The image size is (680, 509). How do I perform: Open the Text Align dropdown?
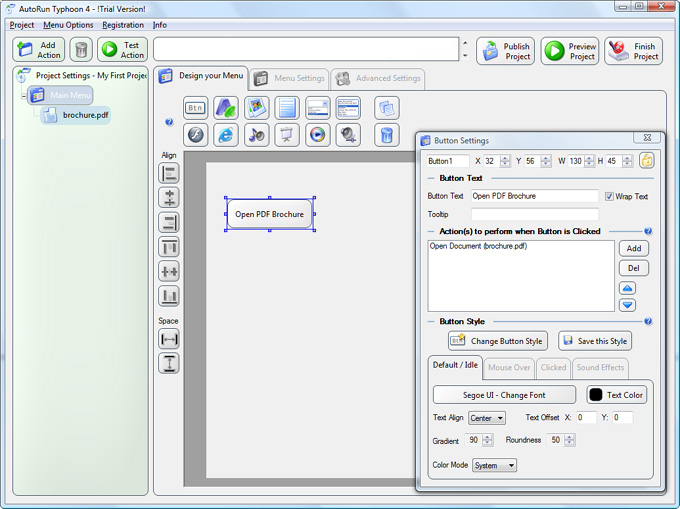[487, 418]
